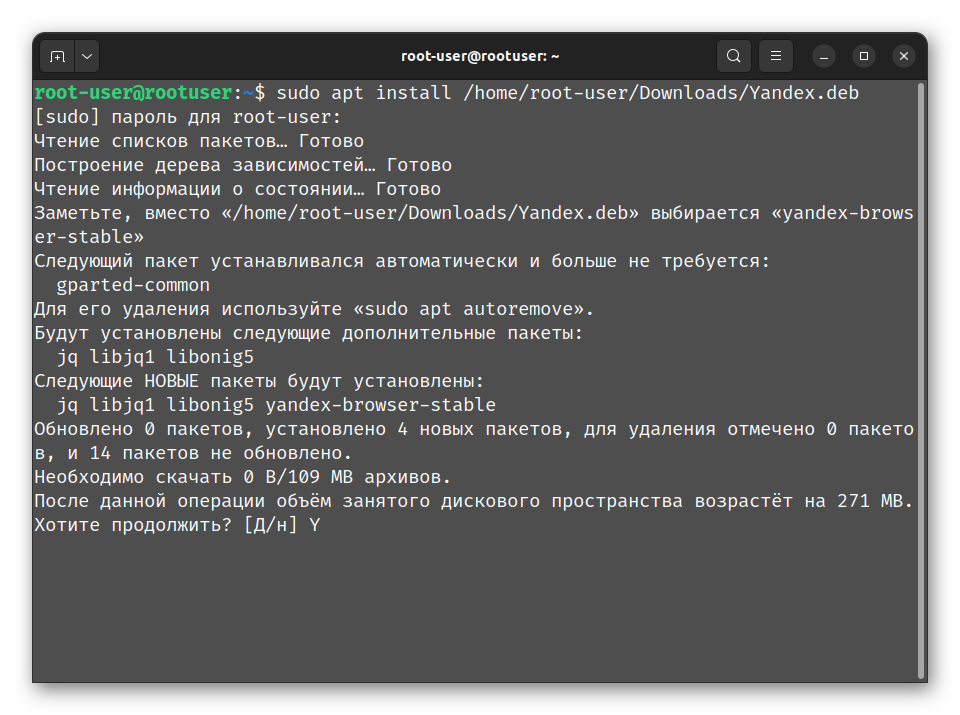Click the green root-user@rootuser prompt text
The image size is (960, 715).
point(132,93)
